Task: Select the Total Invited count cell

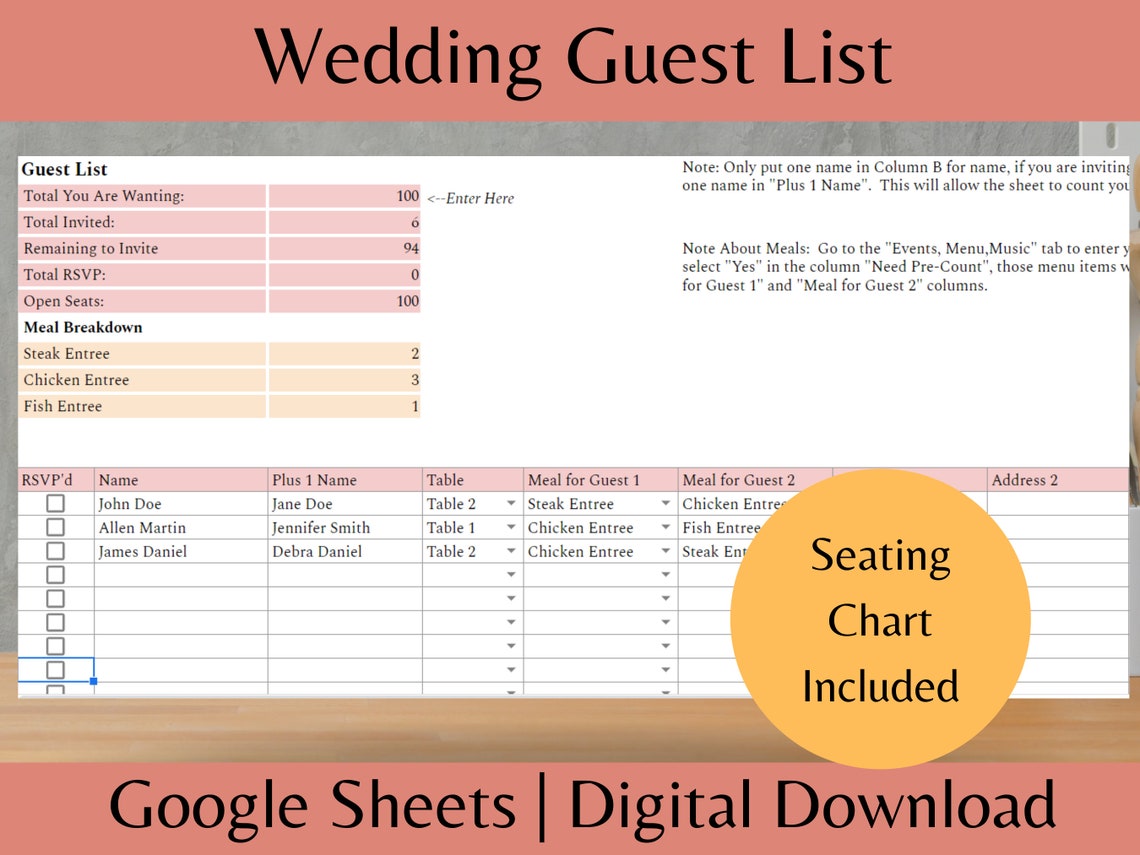Action: click(x=343, y=222)
